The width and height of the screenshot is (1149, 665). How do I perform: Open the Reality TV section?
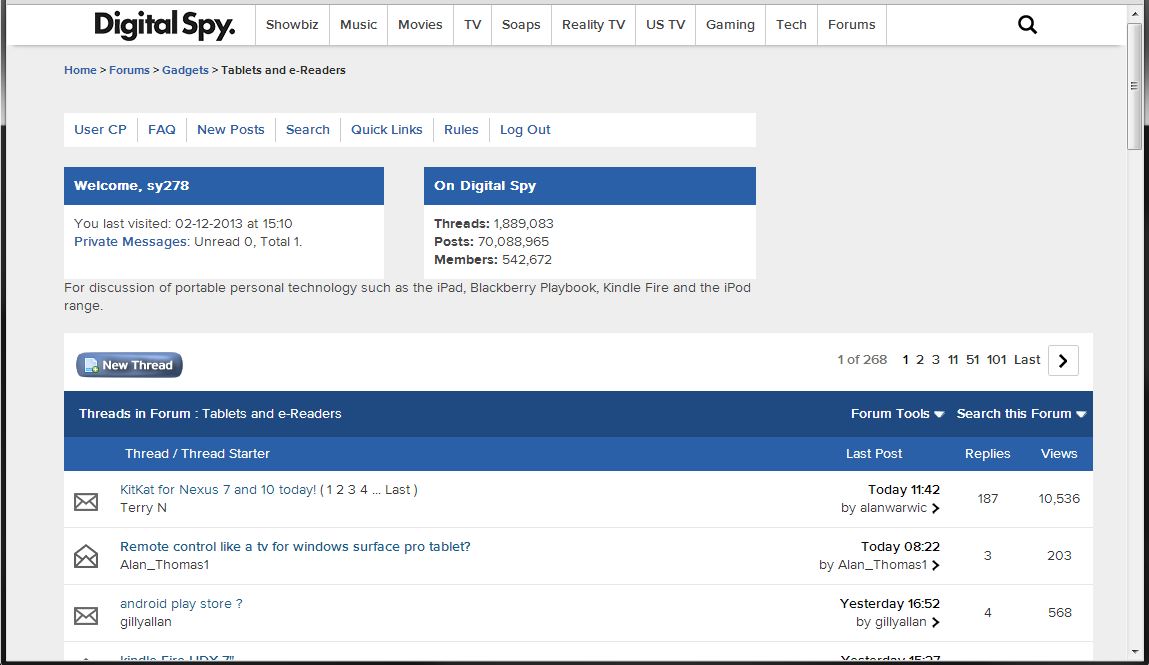tap(593, 24)
